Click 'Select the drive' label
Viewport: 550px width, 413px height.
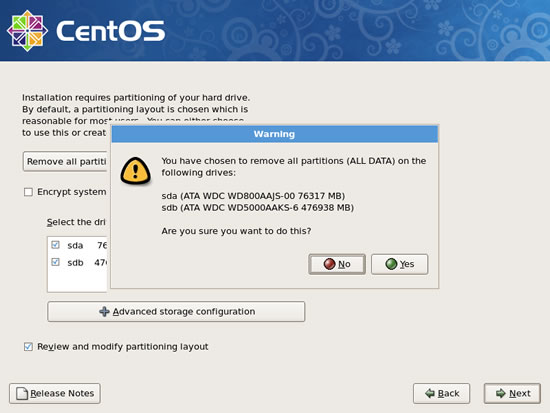(76, 222)
